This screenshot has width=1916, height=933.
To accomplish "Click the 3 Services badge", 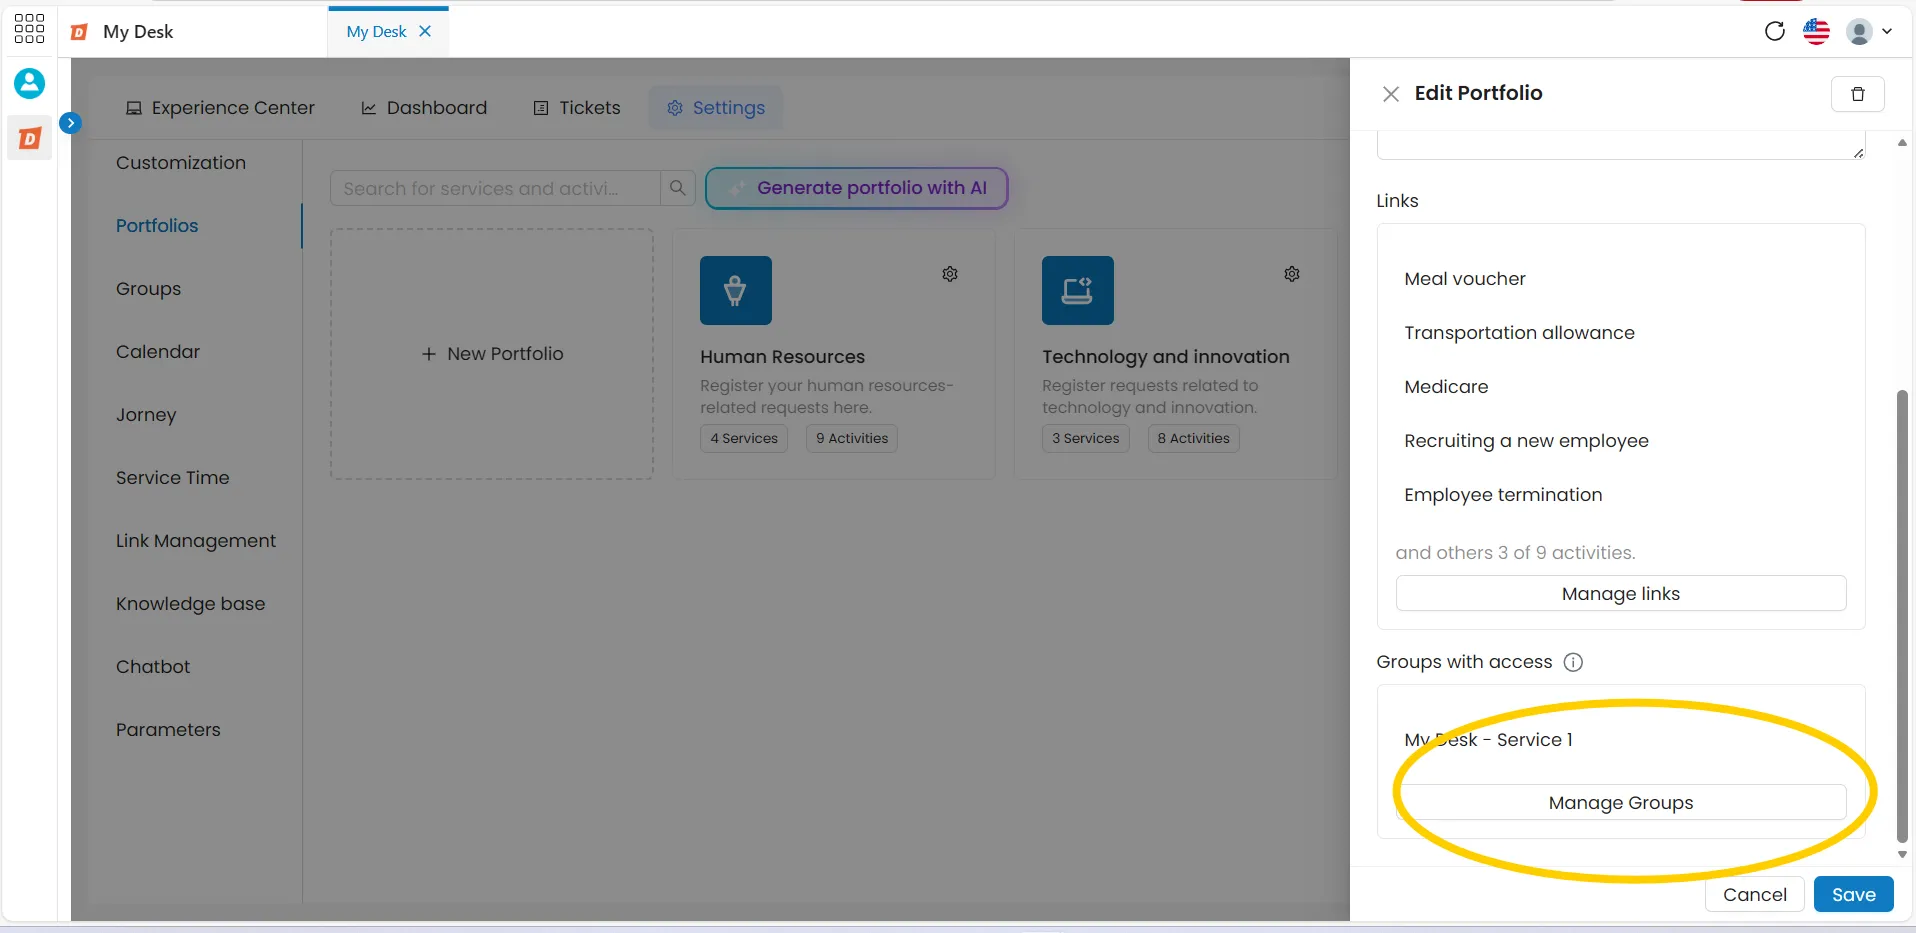I will point(1086,439).
